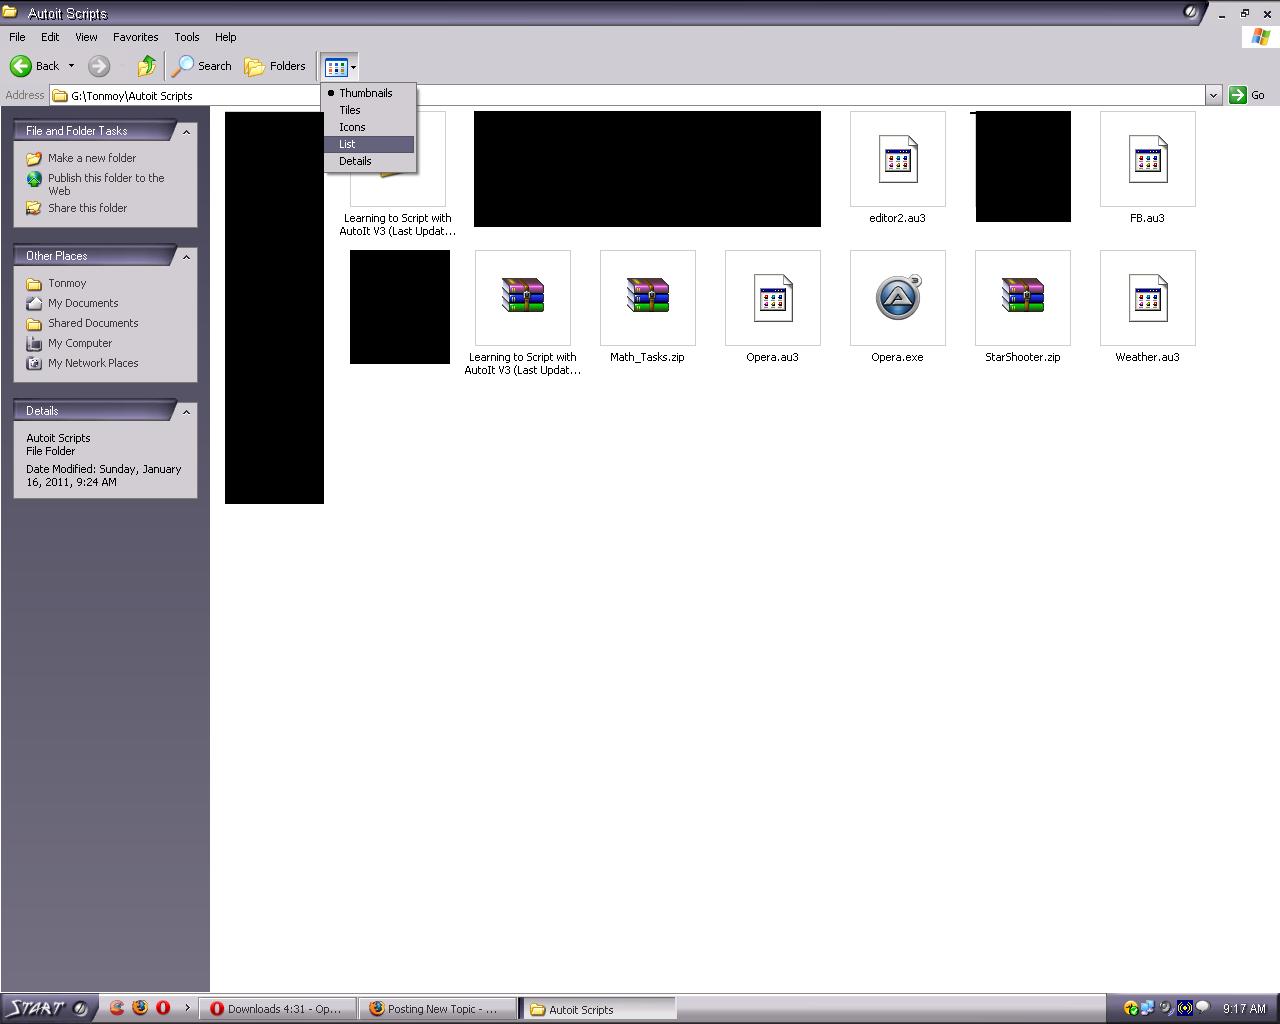Select the Opera.exe file icon
The height and width of the screenshot is (1024, 1280).
click(x=897, y=298)
